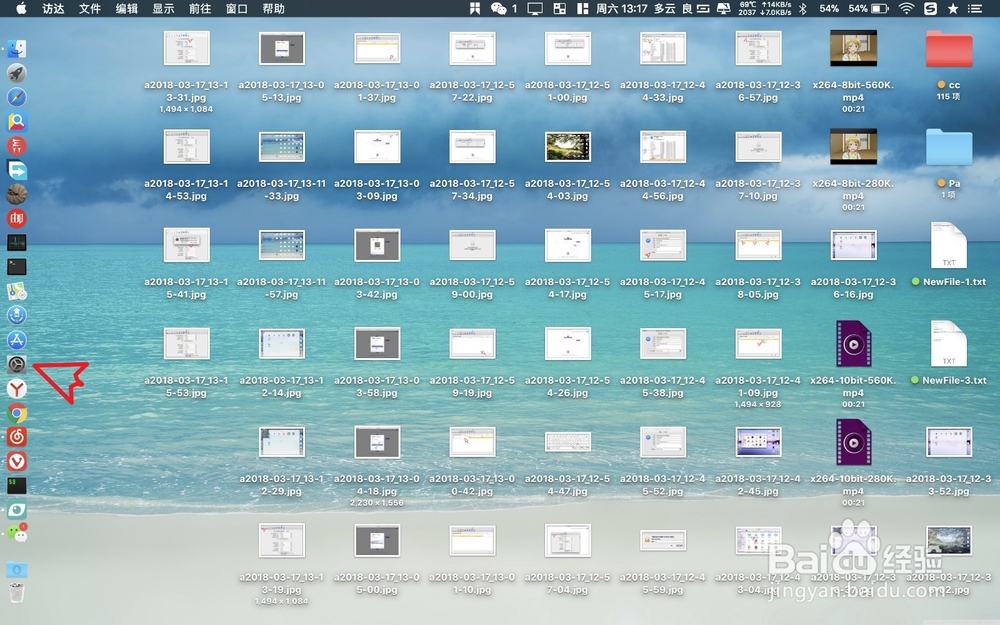
Task: Open Notification Center list icon
Action: pyautogui.click(x=974, y=8)
